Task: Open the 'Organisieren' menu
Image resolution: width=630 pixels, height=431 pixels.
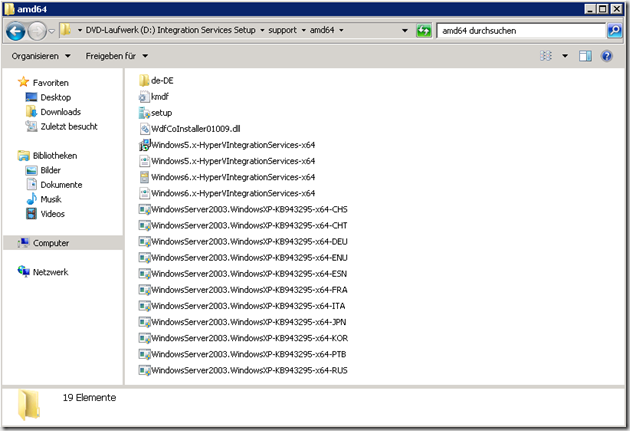Action: pyautogui.click(x=41, y=56)
